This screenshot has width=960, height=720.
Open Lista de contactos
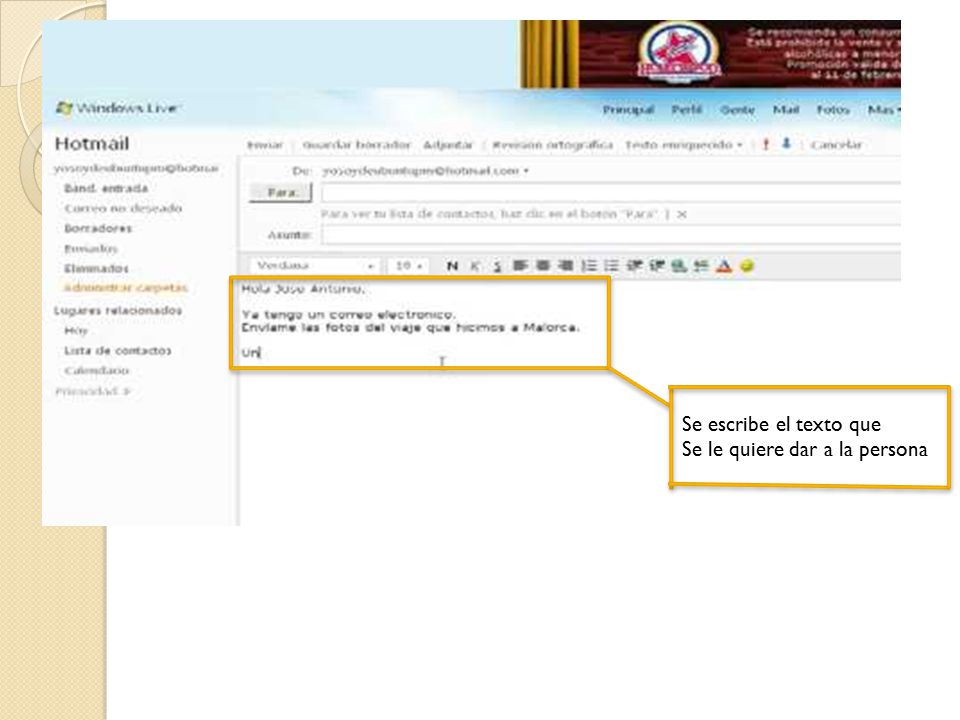[118, 351]
